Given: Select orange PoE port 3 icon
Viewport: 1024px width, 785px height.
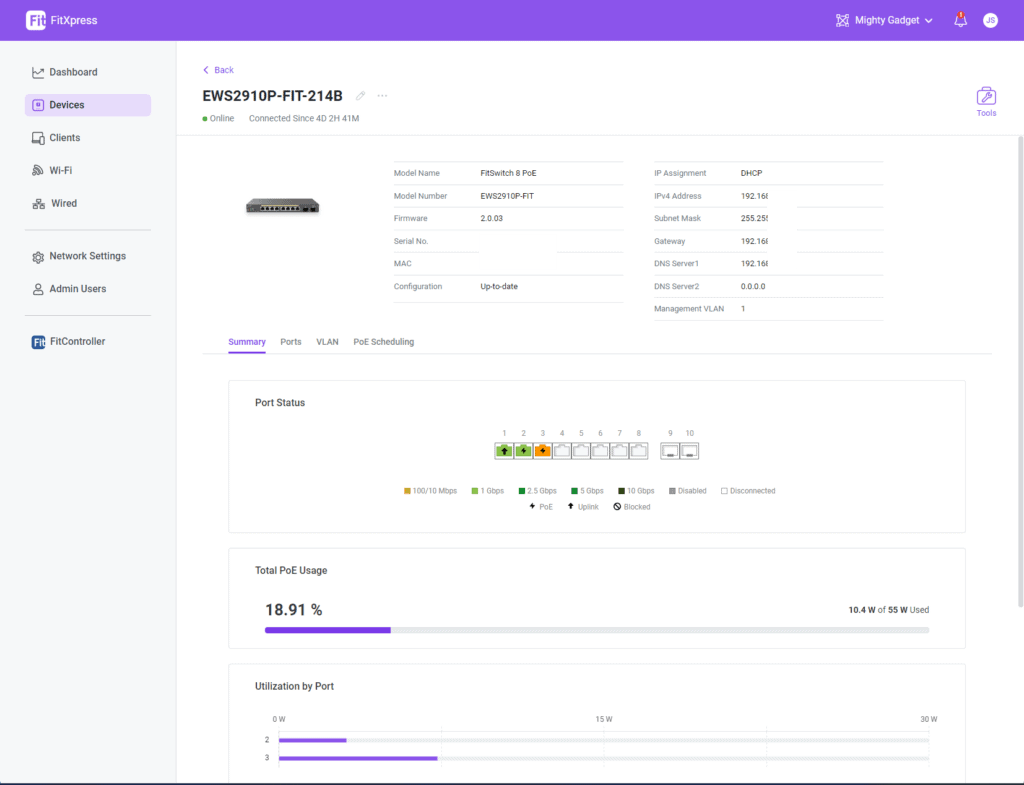Looking at the screenshot, I should click(543, 451).
